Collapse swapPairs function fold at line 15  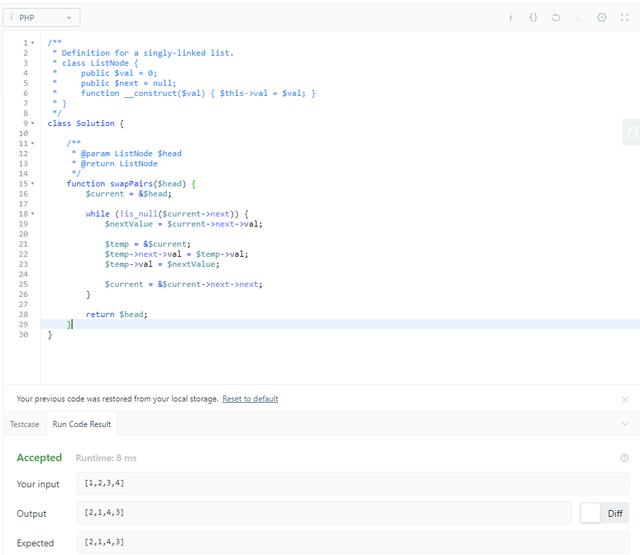click(x=33, y=184)
